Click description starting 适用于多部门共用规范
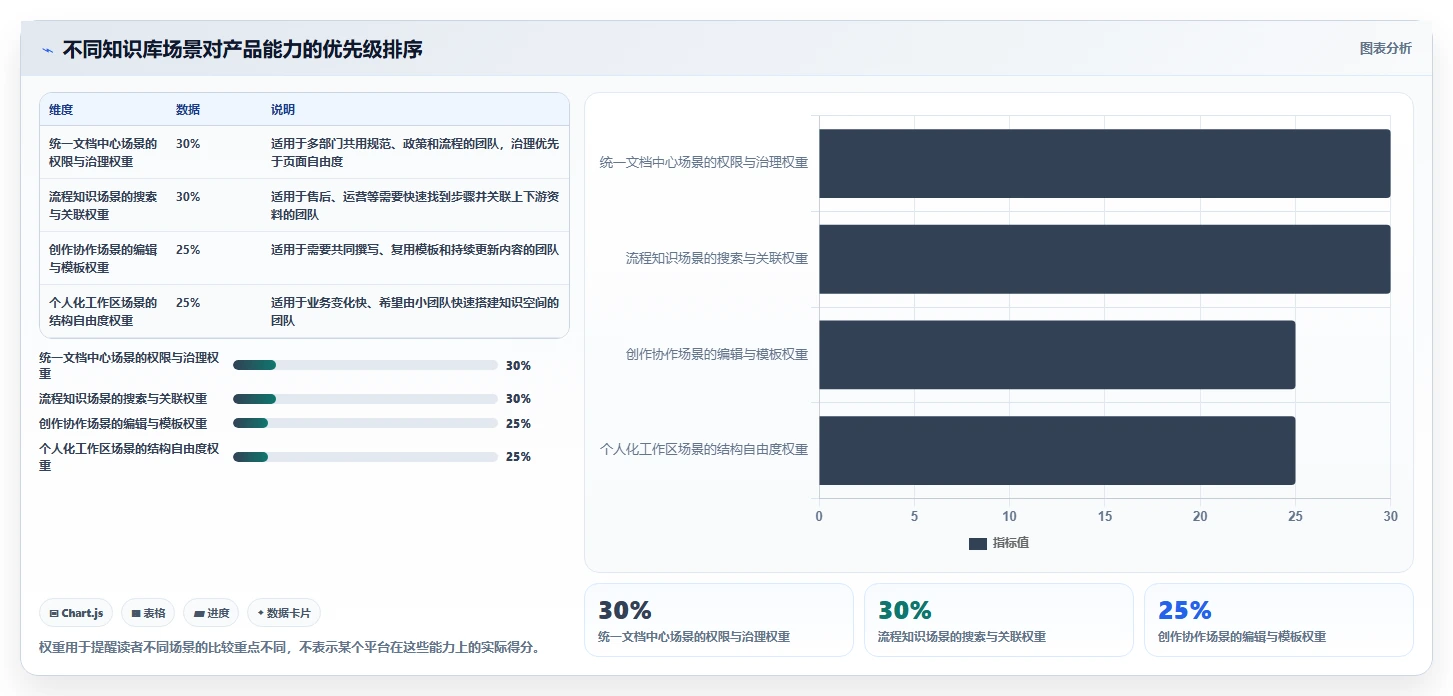Viewport: 1453px width, 696px height. 415,152
